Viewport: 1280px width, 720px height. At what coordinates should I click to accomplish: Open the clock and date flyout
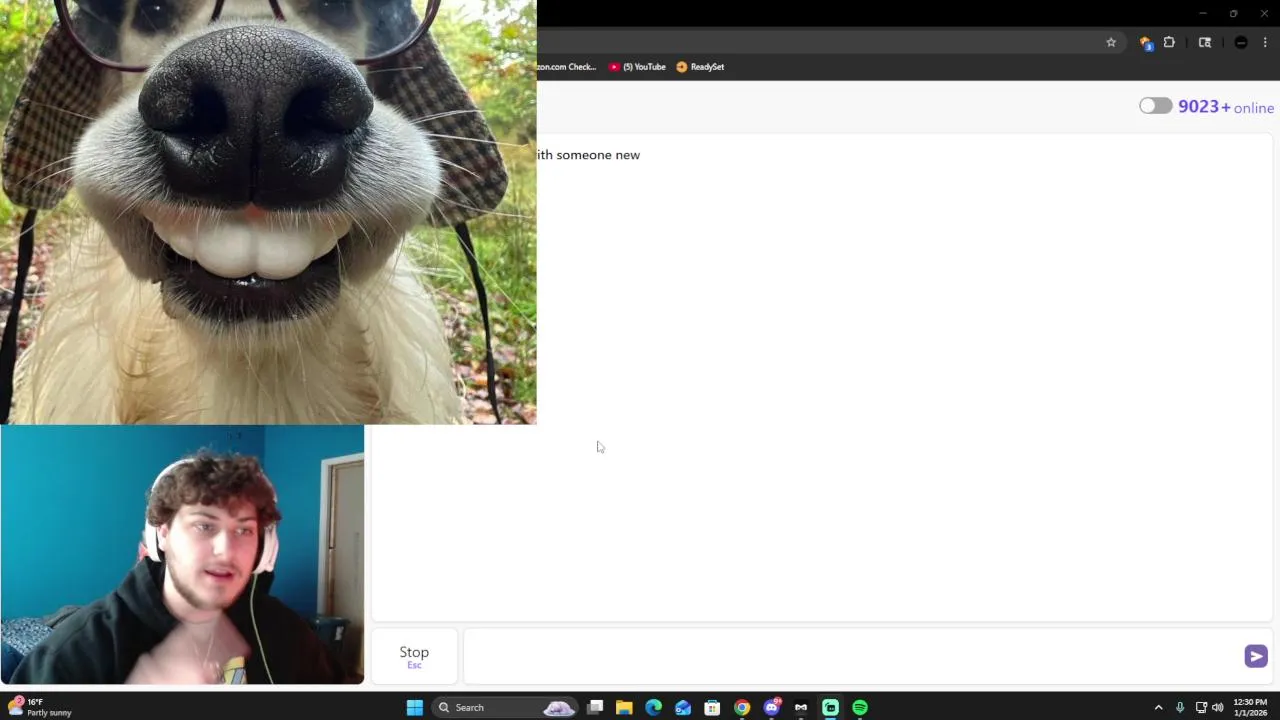click(x=1251, y=707)
